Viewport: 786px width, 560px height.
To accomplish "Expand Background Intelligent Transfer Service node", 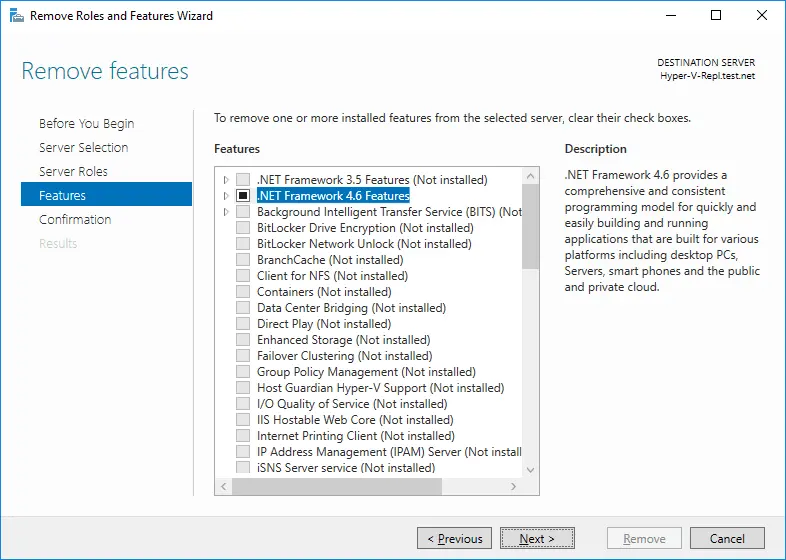I will pos(226,212).
